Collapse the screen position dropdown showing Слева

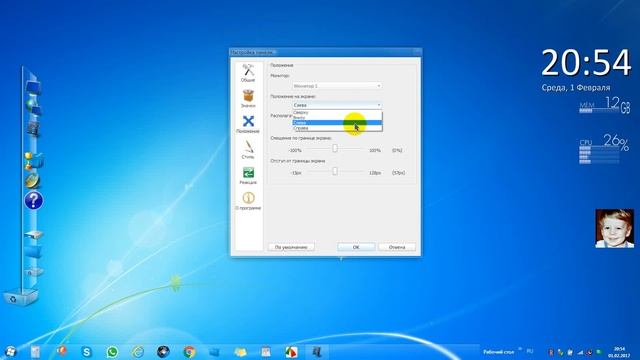point(337,105)
